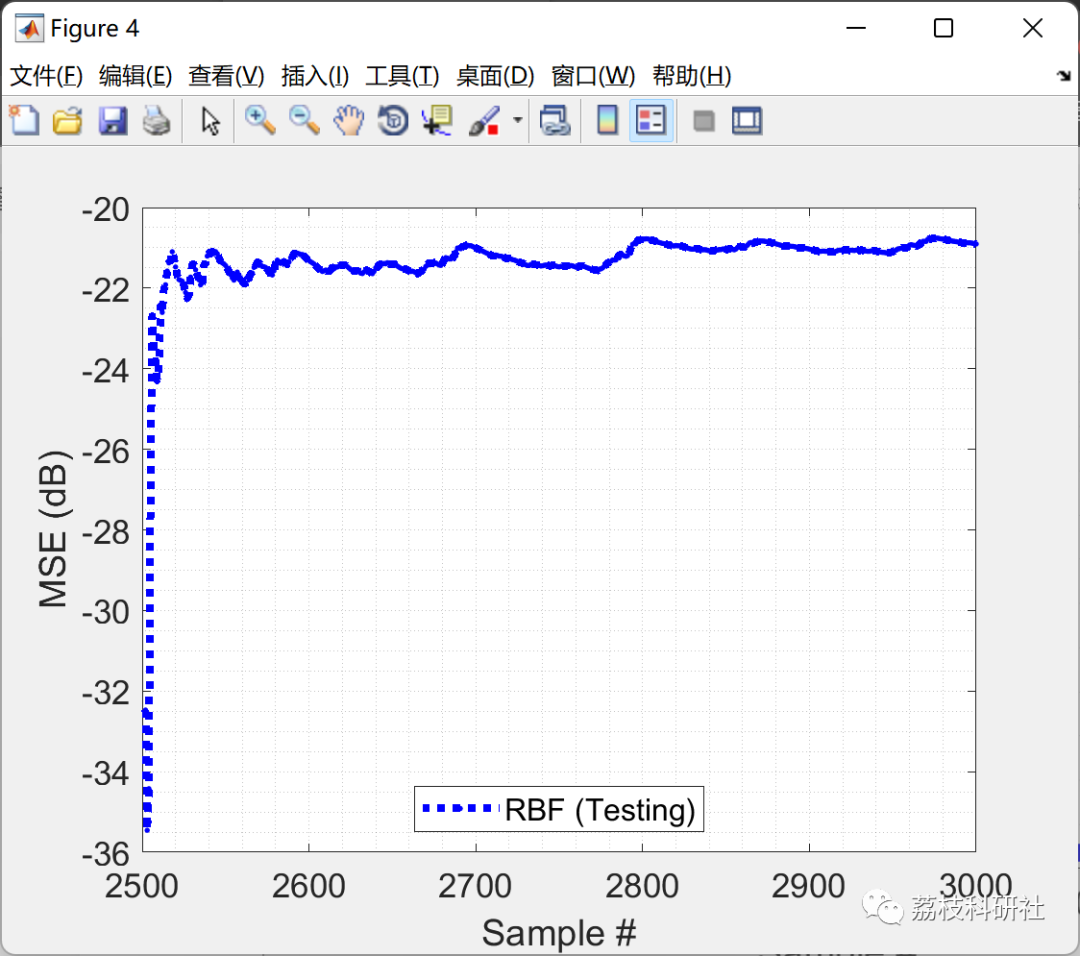Screen dimensions: 1080x956
Task: Click Hide Plot Tools icon
Action: coord(703,122)
